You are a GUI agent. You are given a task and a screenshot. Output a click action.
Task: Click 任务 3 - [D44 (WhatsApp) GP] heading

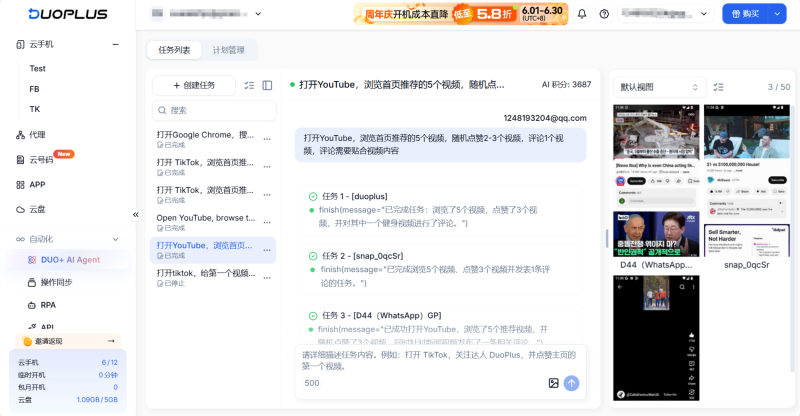(382, 315)
